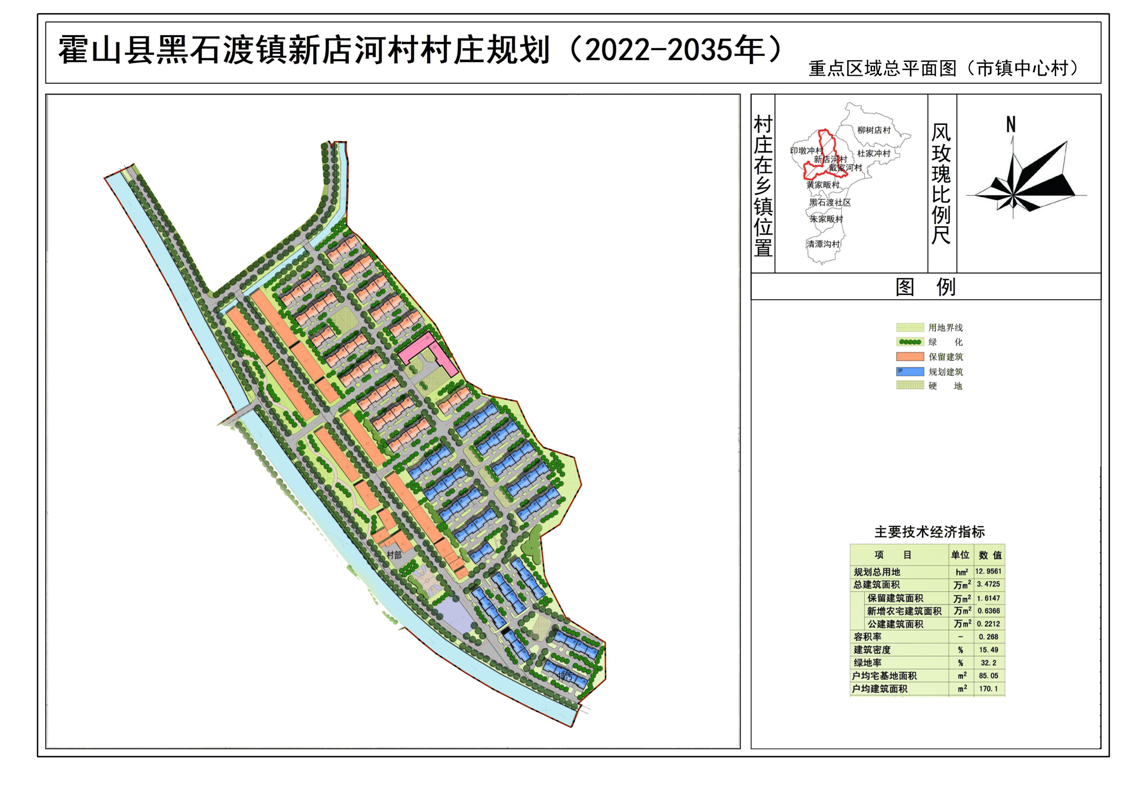Select the blue 规划建筑 legend swatch
1122x793 pixels.
[909, 371]
